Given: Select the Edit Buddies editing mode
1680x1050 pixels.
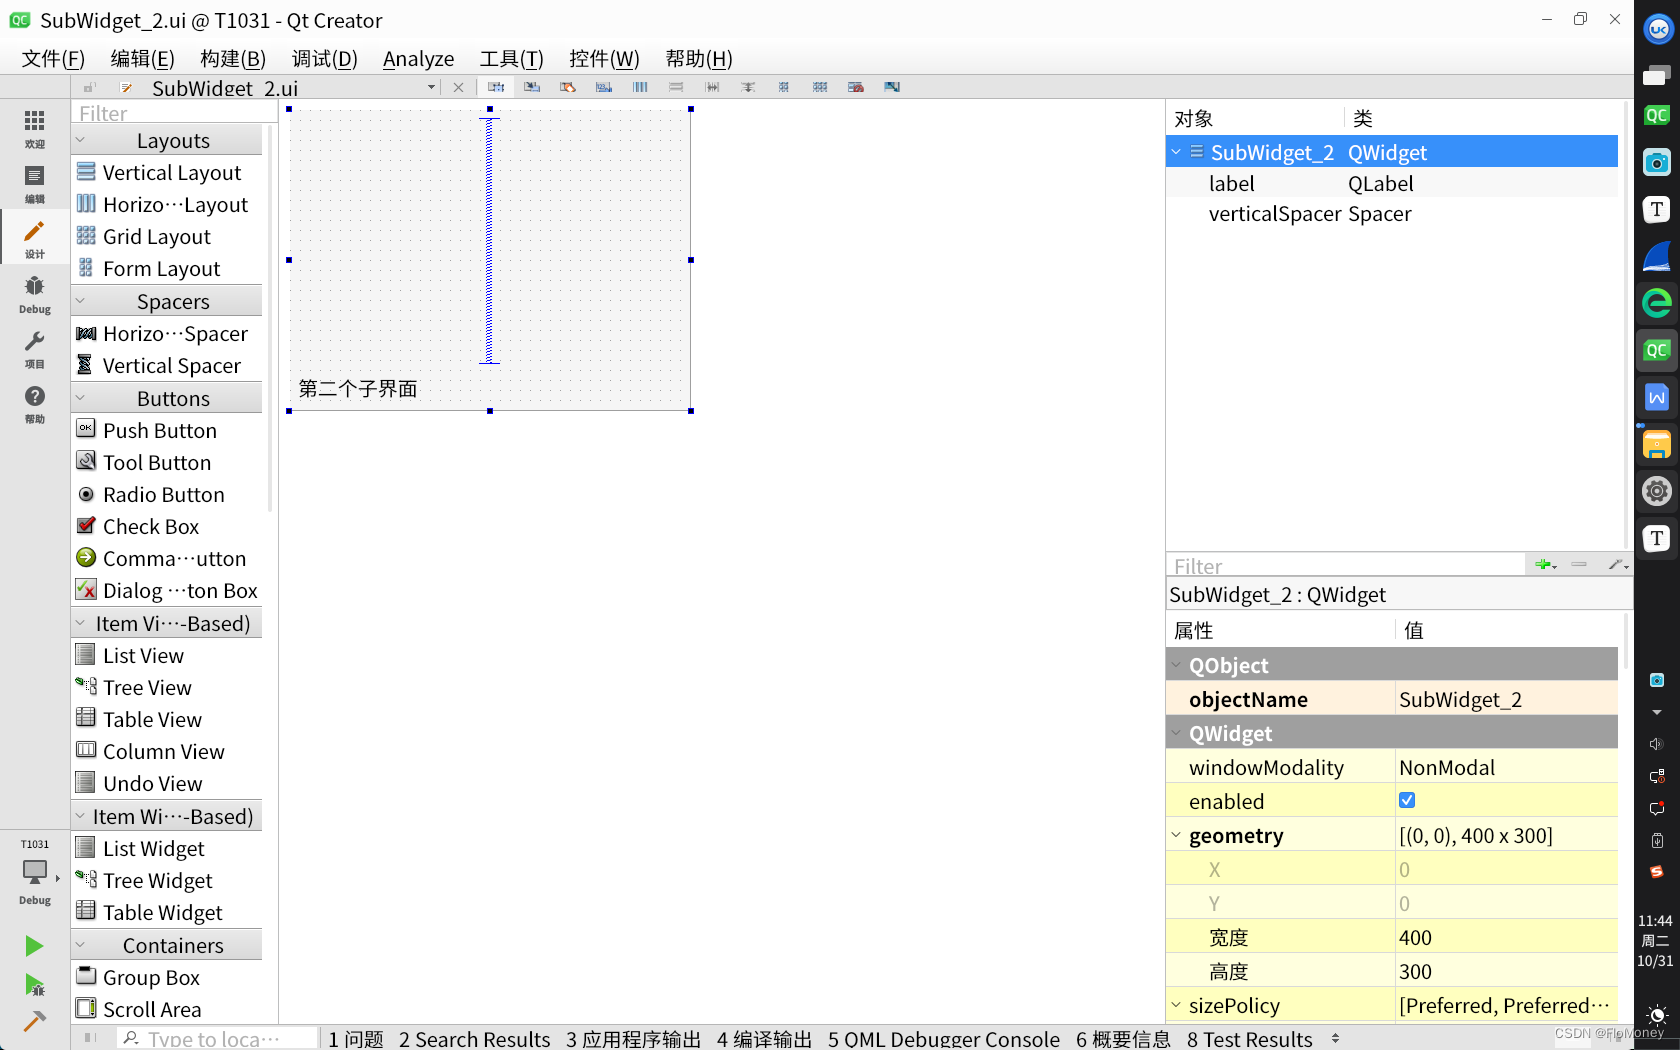Looking at the screenshot, I should click(568, 87).
